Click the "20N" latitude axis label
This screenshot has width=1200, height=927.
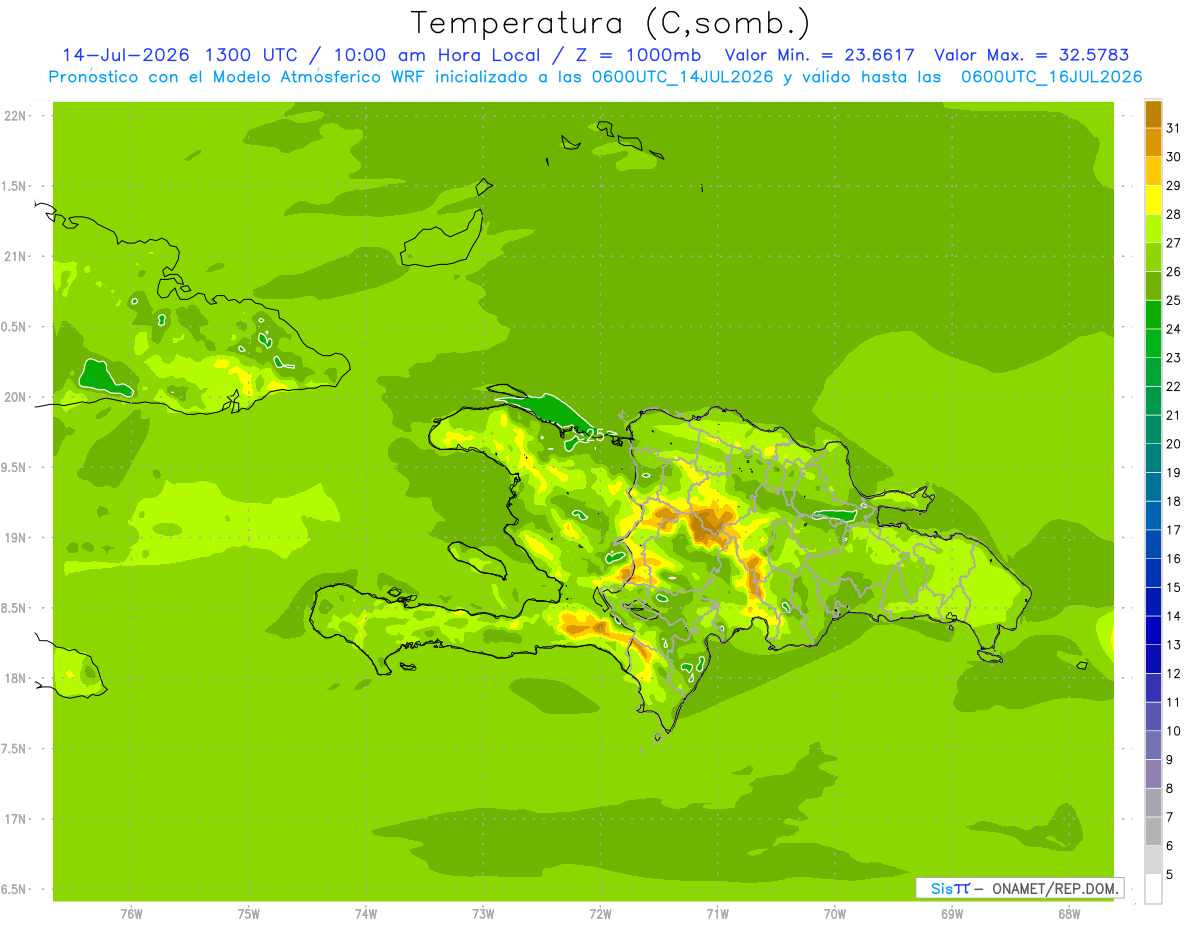[x=17, y=397]
